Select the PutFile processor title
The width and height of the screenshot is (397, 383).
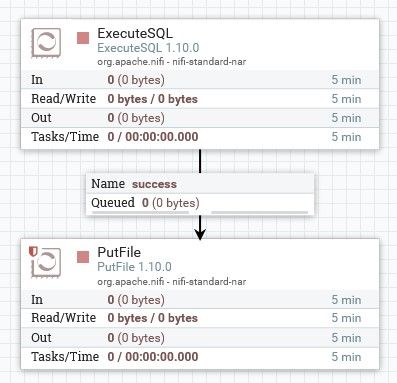click(x=119, y=252)
